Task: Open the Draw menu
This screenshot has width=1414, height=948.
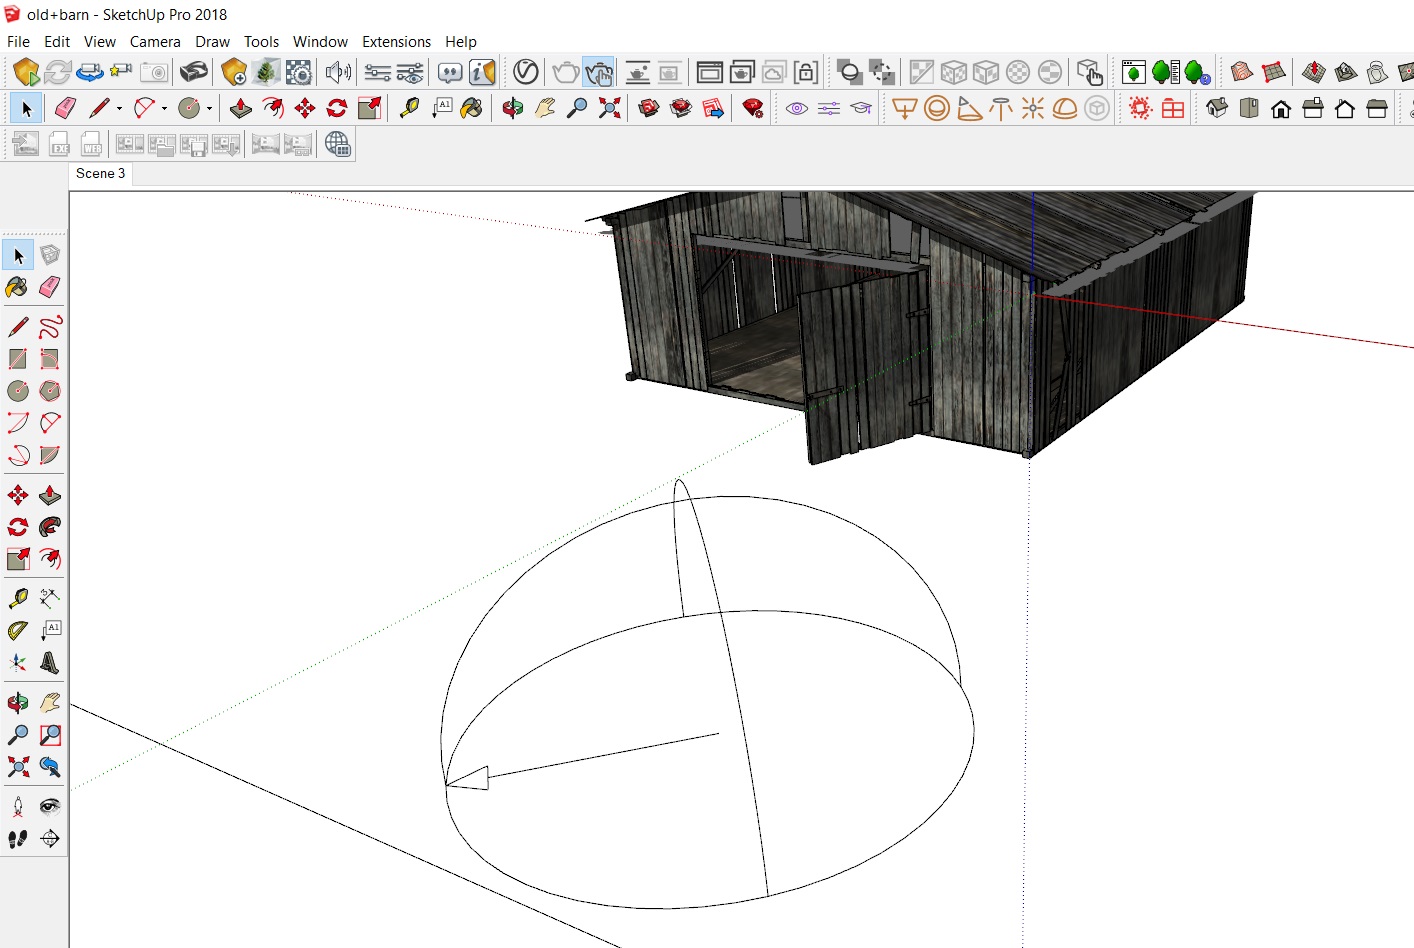Action: tap(212, 42)
